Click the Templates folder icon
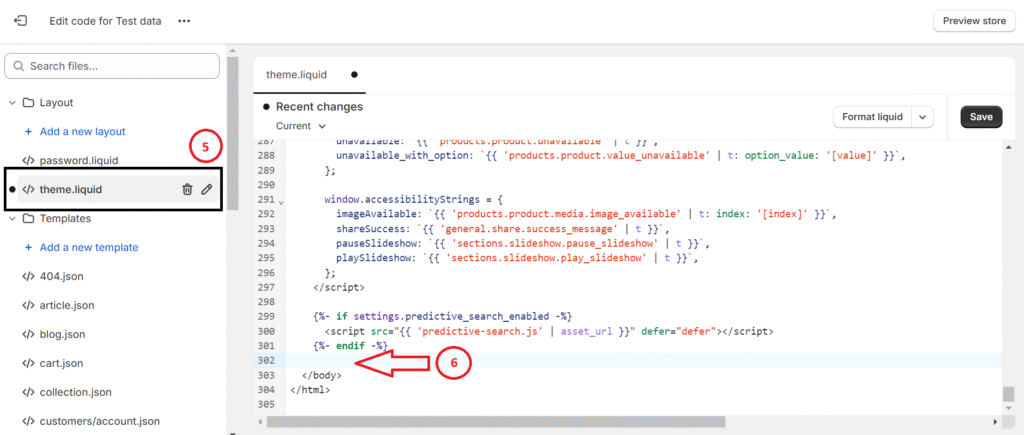1024x435 pixels. tap(29, 218)
